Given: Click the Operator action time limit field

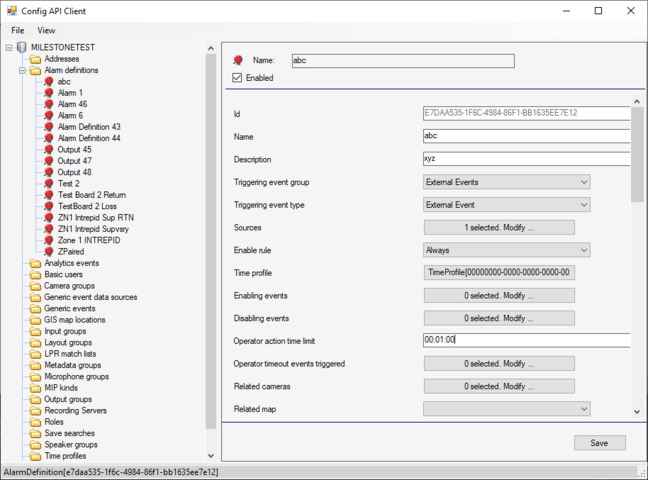Looking at the screenshot, I should tap(526, 340).
